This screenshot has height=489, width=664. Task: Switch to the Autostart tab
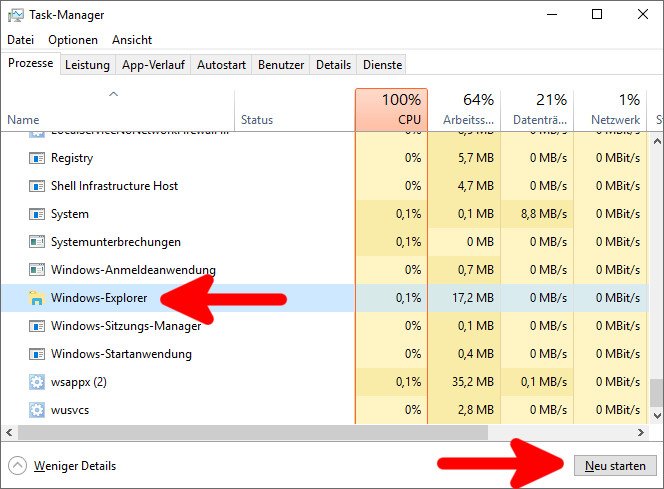[x=221, y=65]
